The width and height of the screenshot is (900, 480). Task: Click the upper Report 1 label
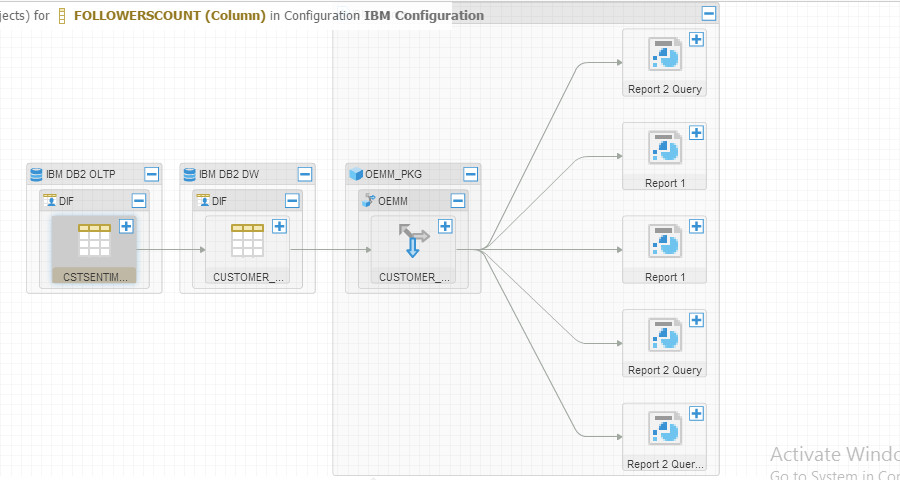[665, 183]
